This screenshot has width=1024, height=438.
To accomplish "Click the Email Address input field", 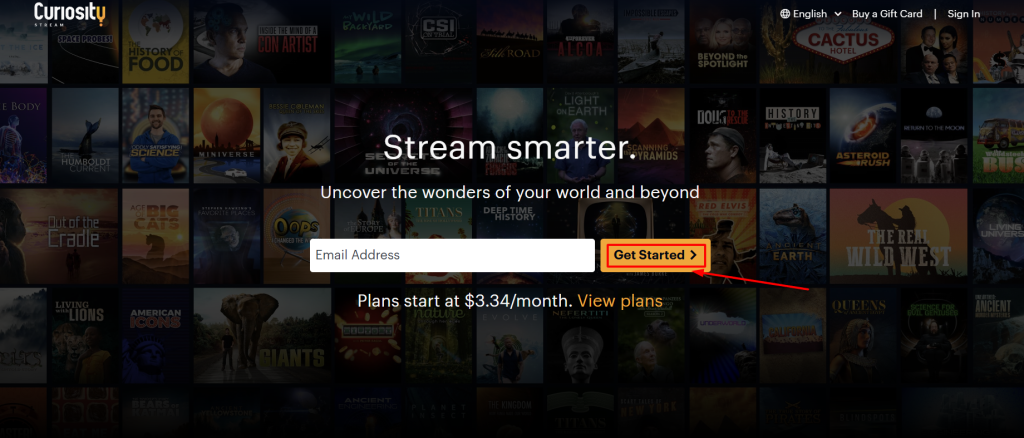I will (x=453, y=255).
